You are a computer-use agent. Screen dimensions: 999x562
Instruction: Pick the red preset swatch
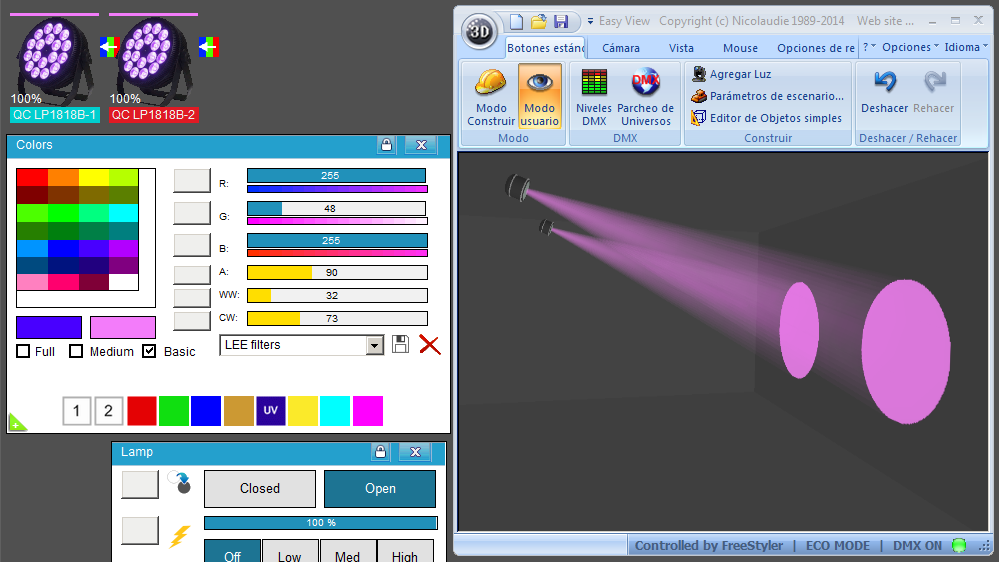pos(141,410)
